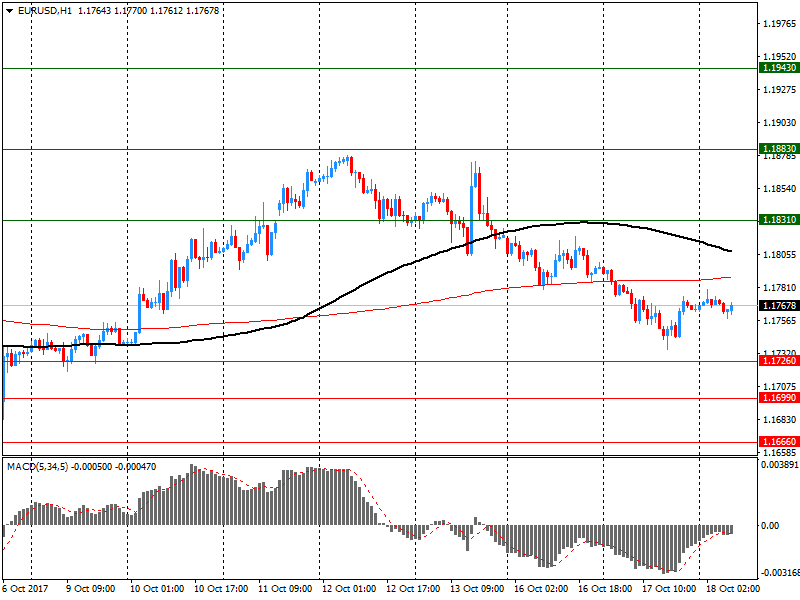Click the black moving average line endpoint
Image resolution: width=800 pixels, height=600 pixels.
tap(731, 251)
